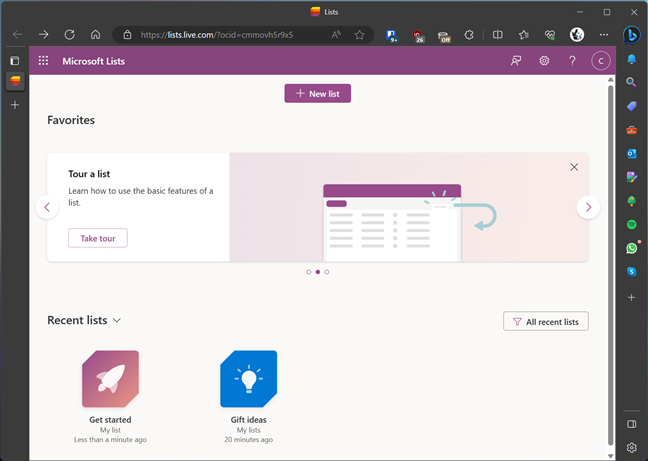Viewport: 648px width, 461px height.
Task: Click the browser Forward arrow
Action: coord(43,35)
